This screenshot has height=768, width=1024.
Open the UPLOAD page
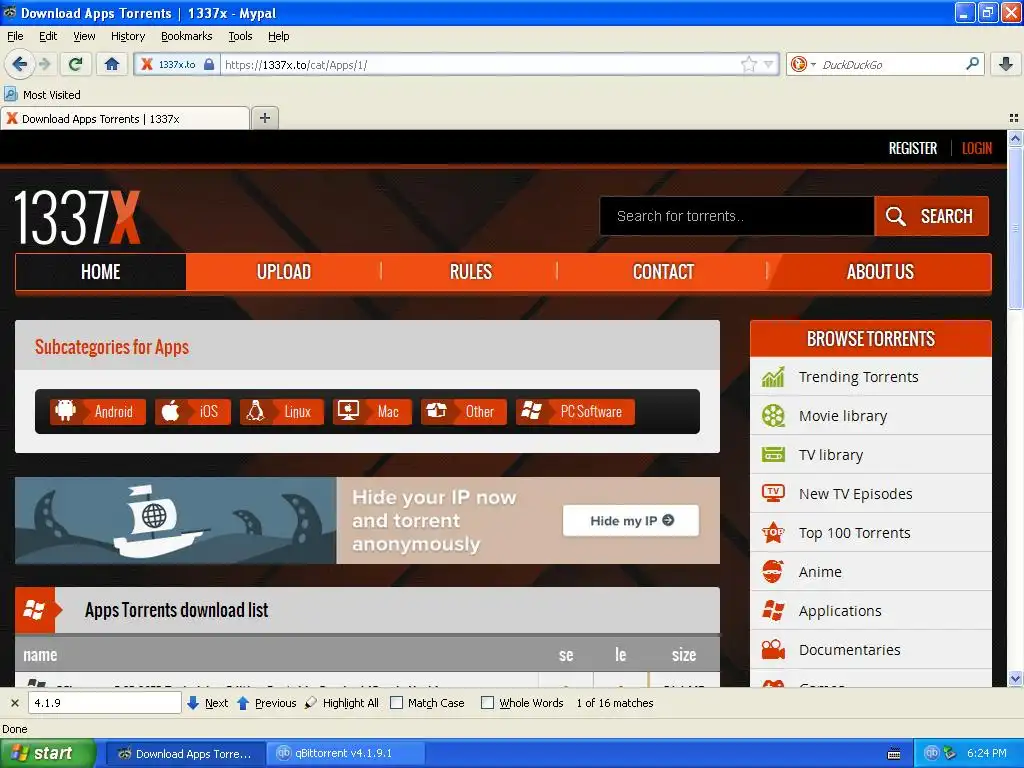[x=283, y=272]
